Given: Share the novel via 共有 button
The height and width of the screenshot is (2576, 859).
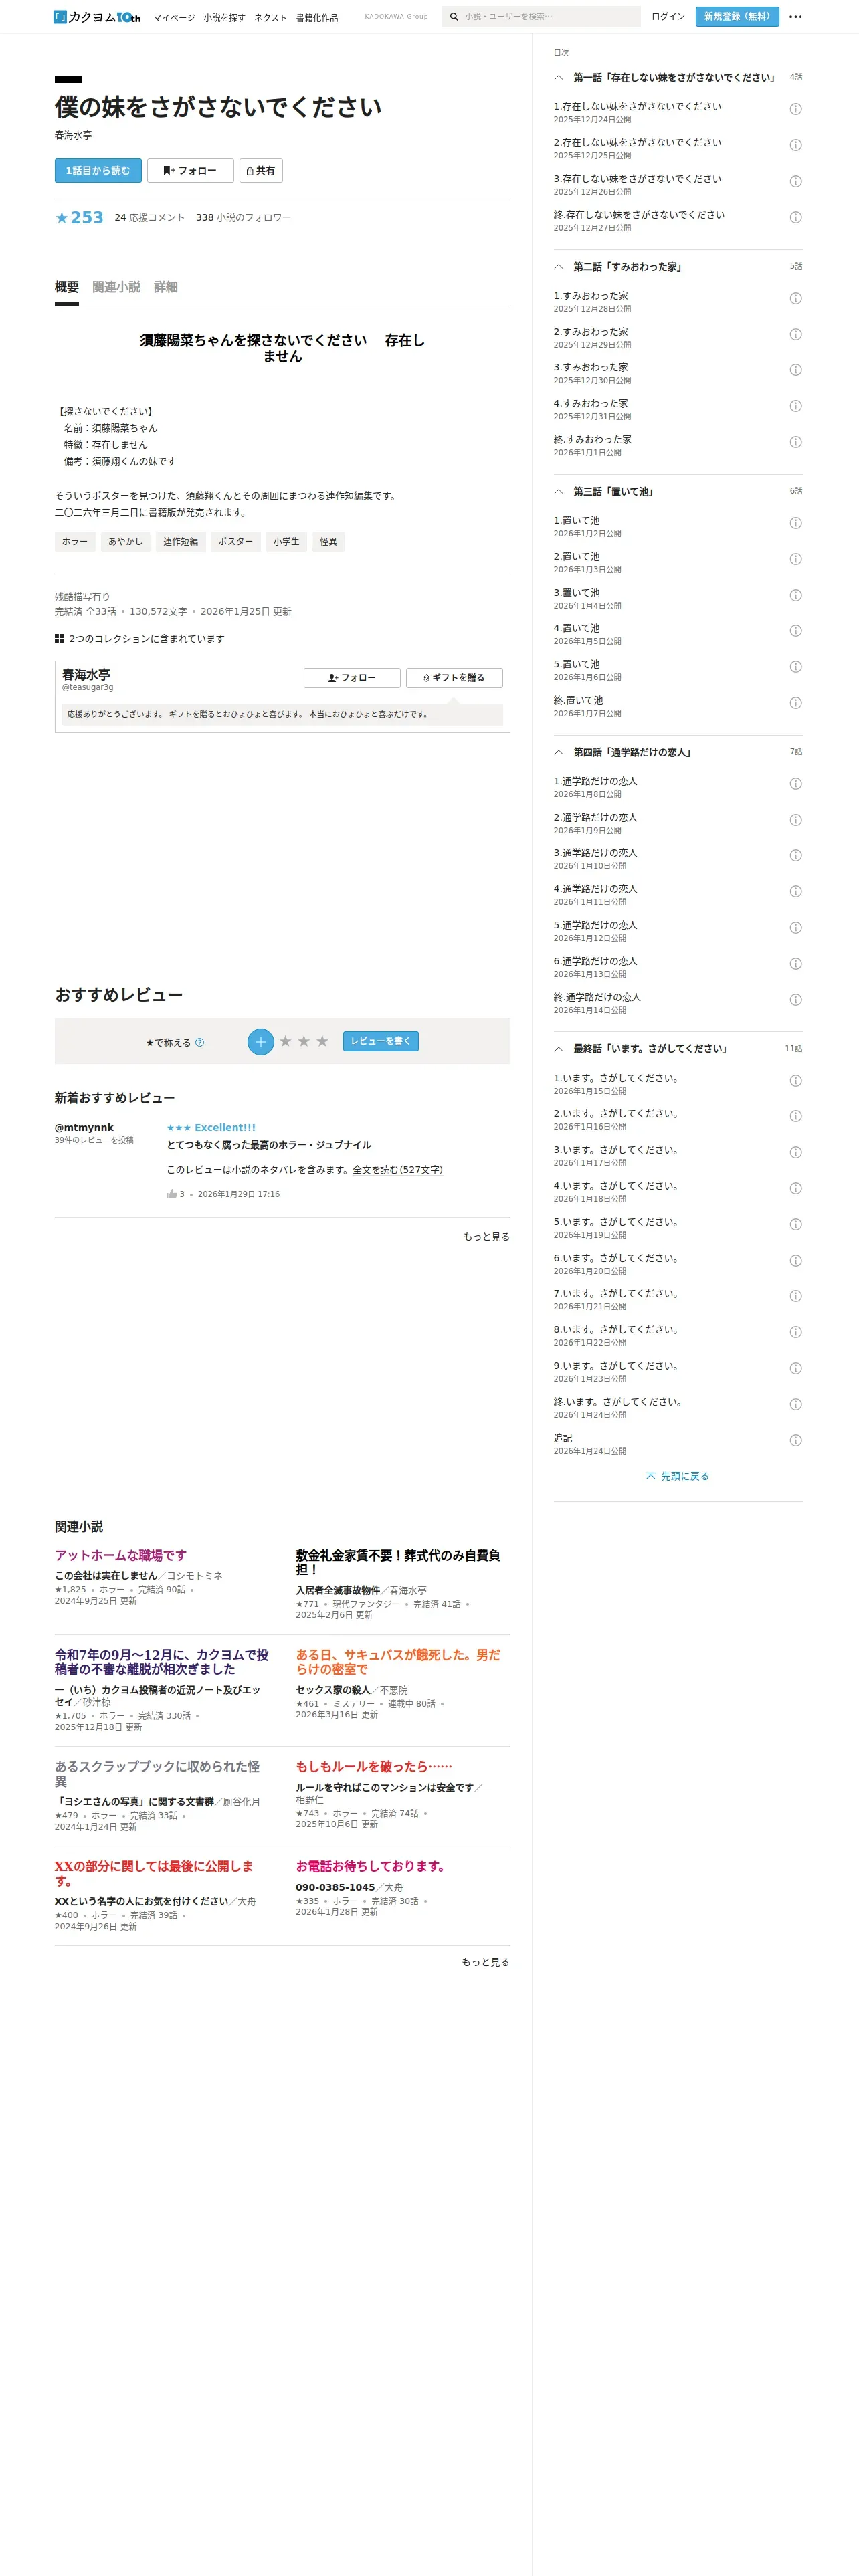Looking at the screenshot, I should pyautogui.click(x=261, y=171).
